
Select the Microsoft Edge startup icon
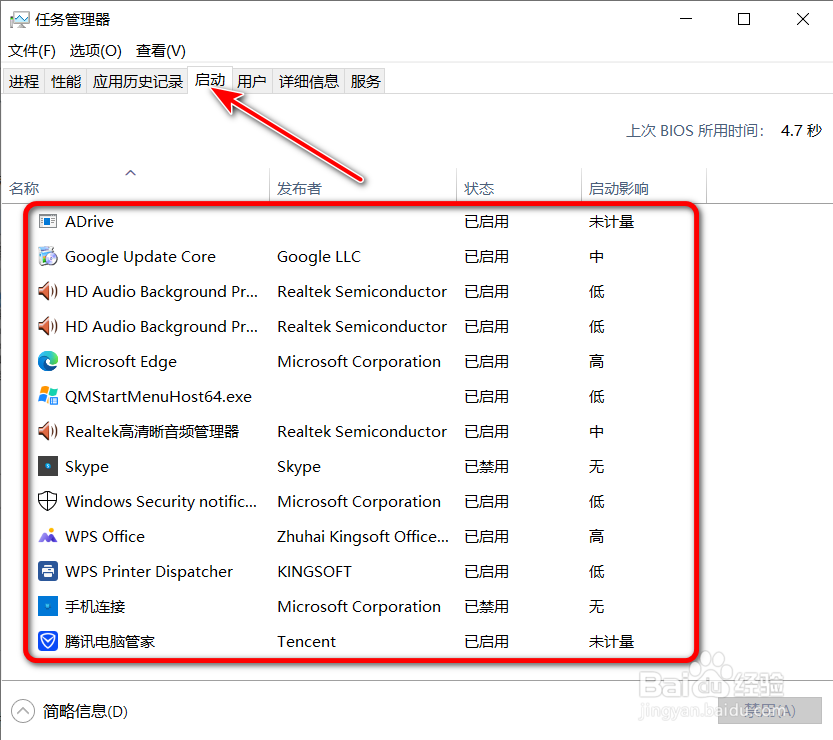pos(47,361)
